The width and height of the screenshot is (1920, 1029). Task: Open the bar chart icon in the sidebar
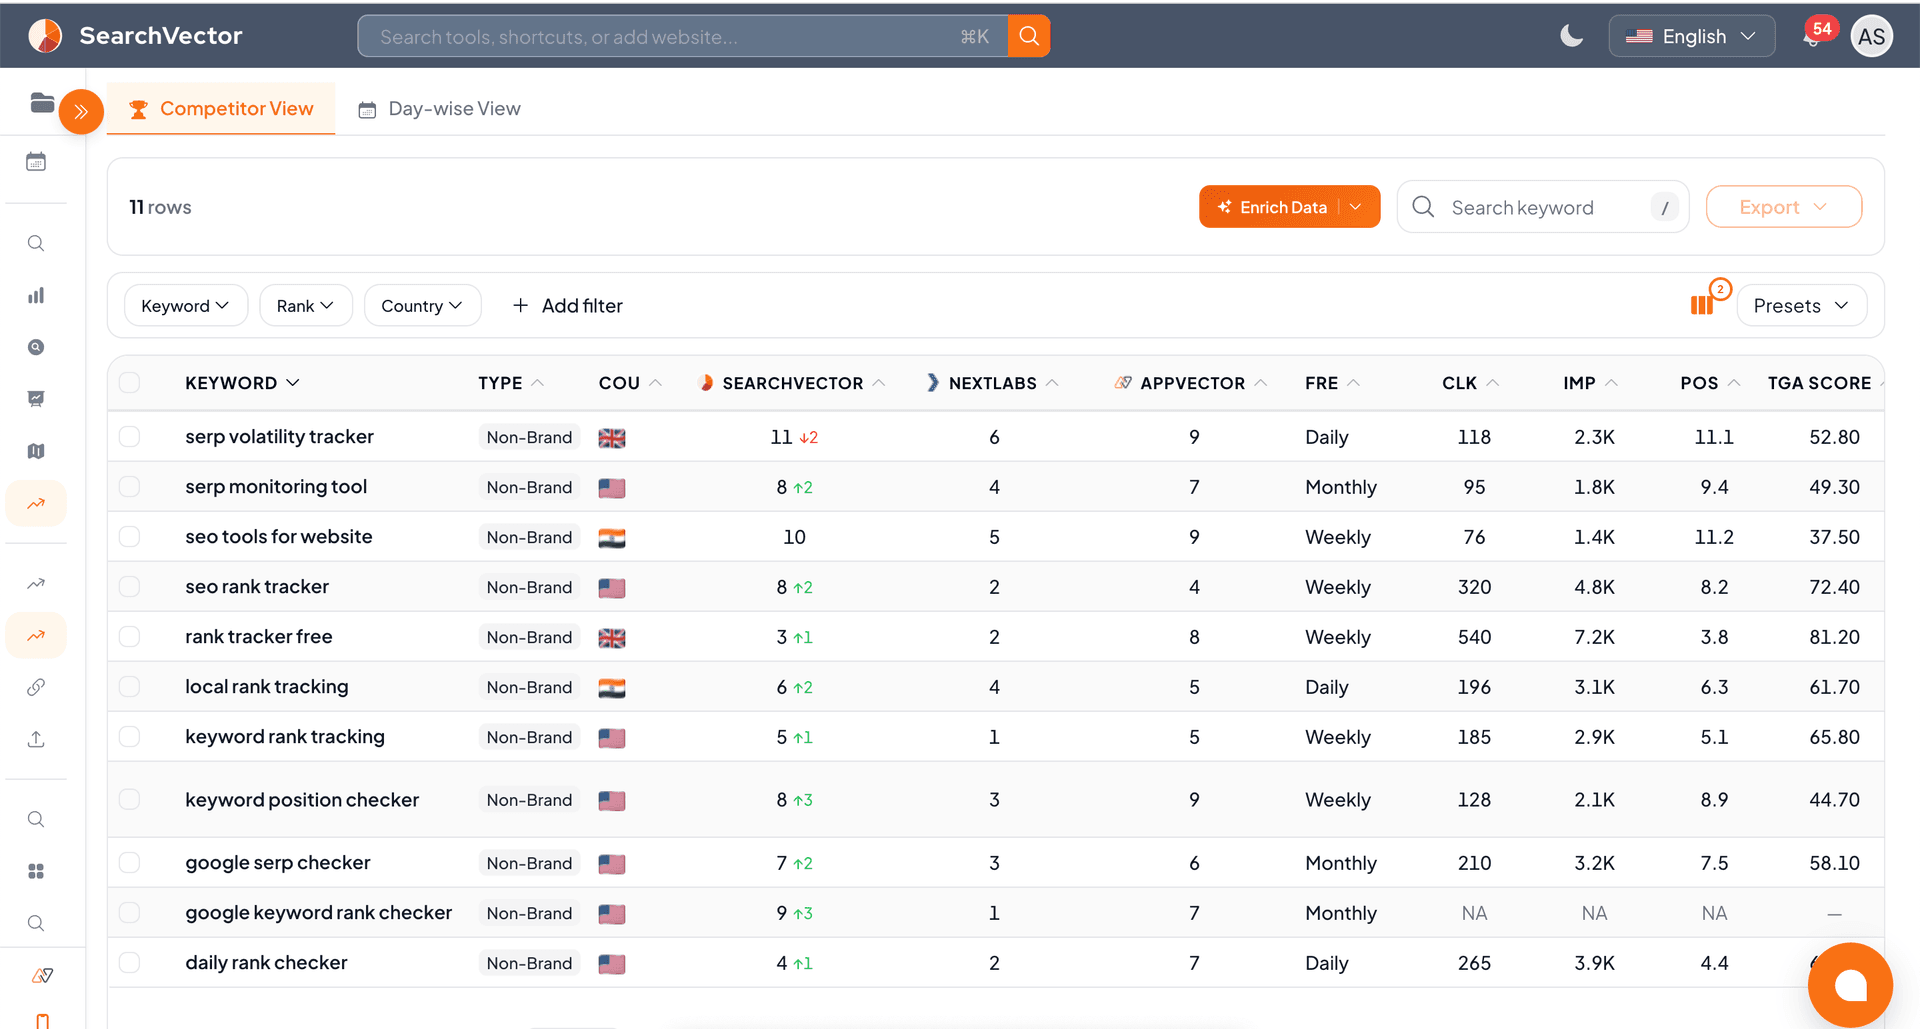36,295
